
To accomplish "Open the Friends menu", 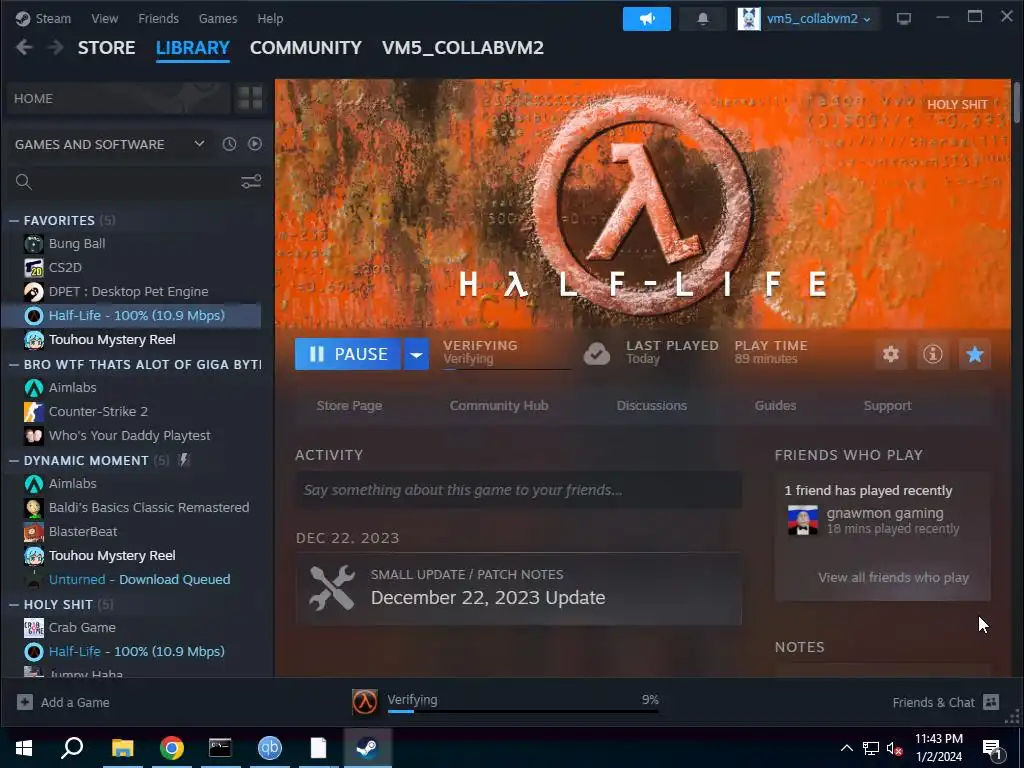I will point(158,18).
